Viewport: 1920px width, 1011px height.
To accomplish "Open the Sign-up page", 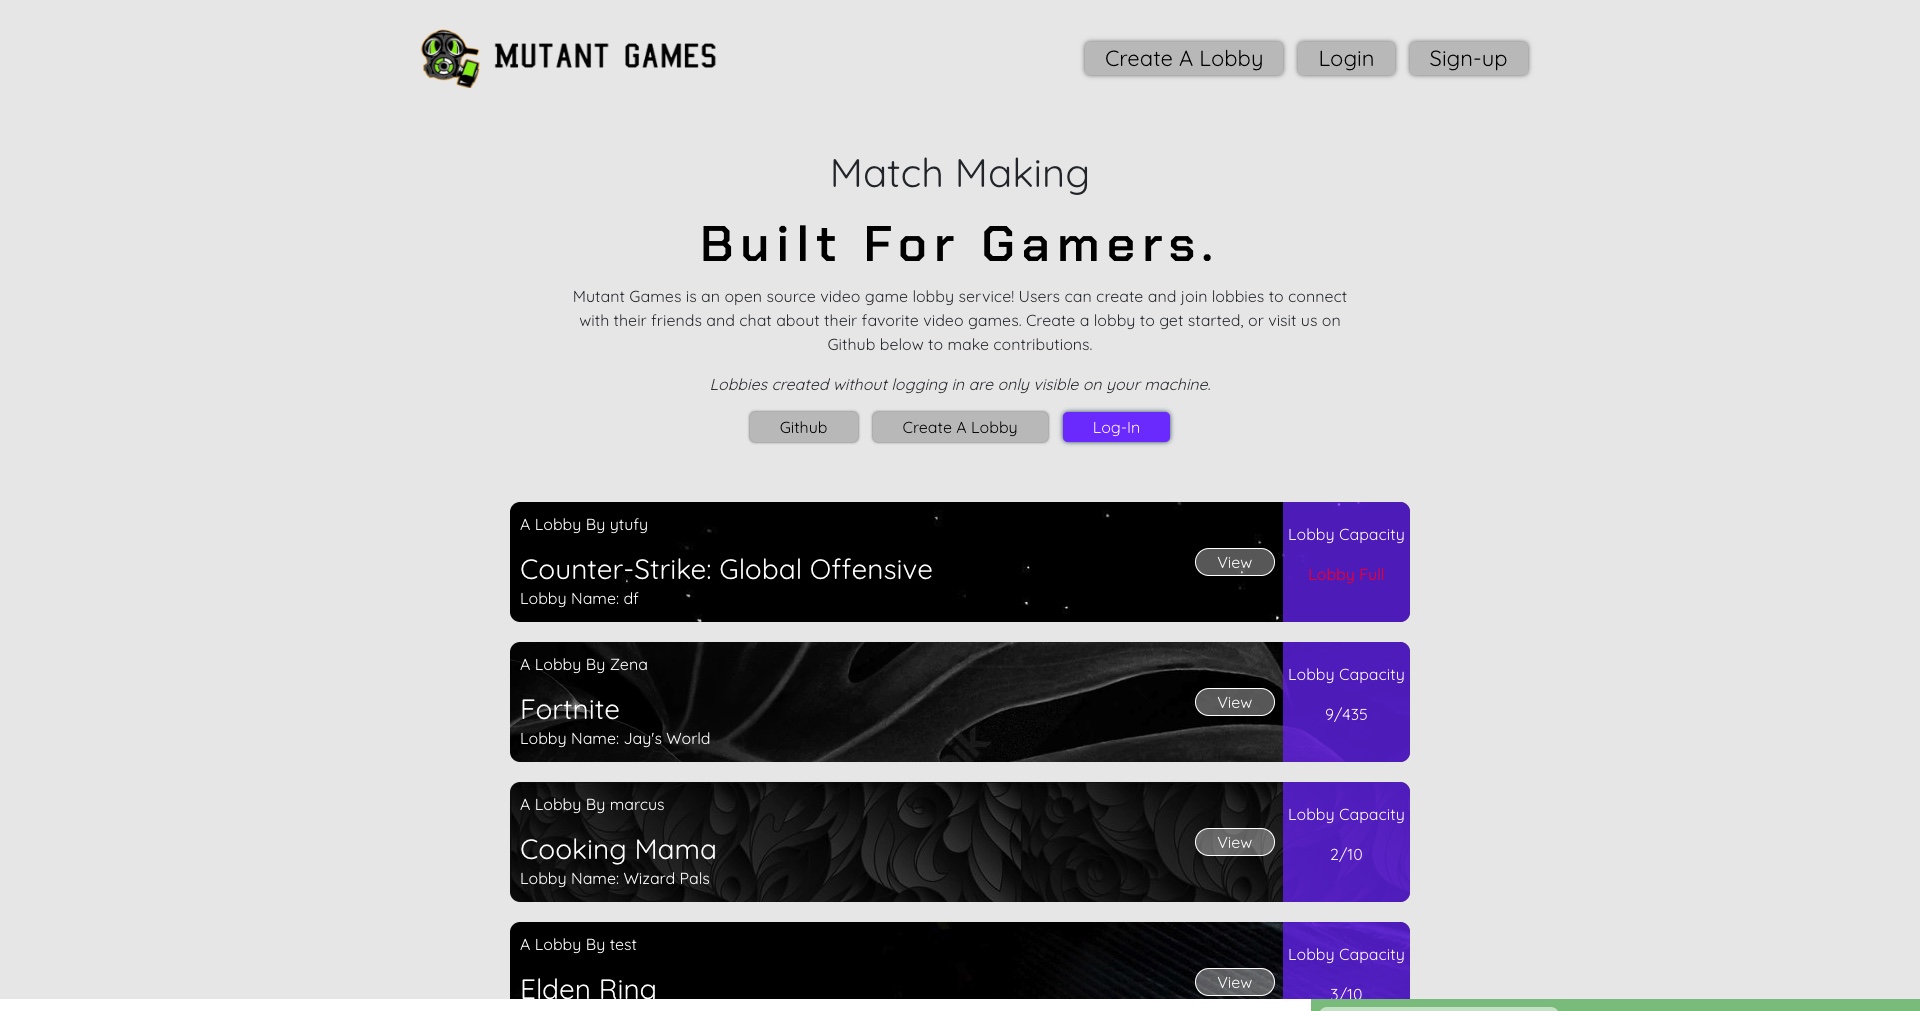I will [x=1467, y=59].
